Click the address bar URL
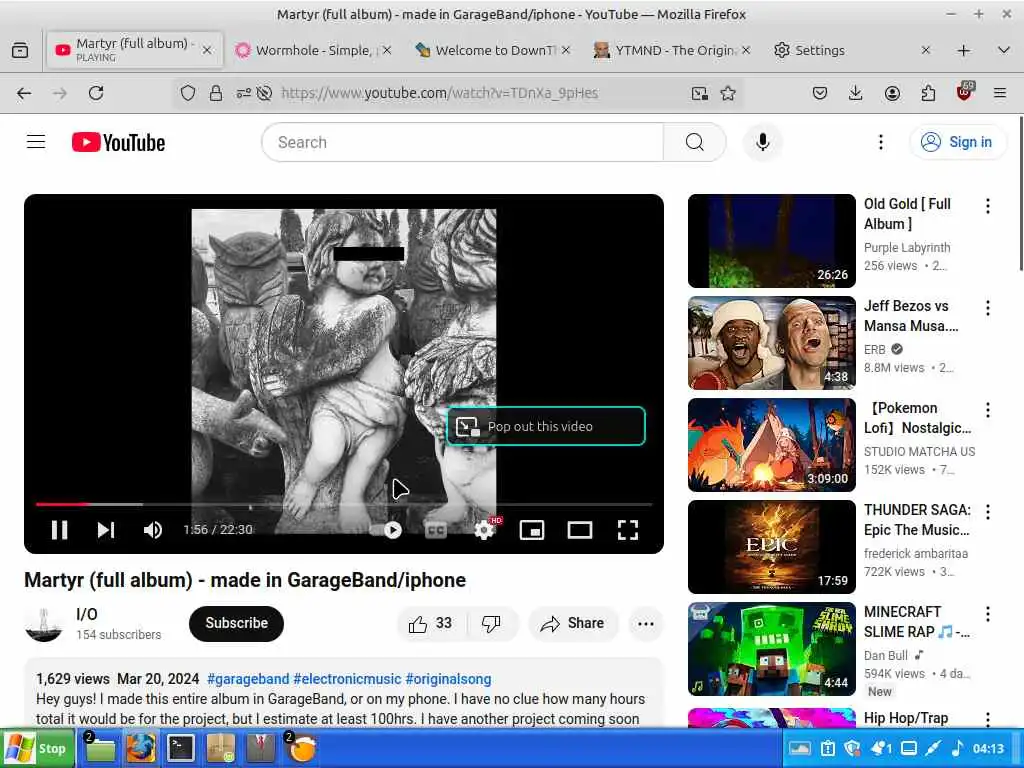This screenshot has height=768, width=1024. click(x=440, y=93)
